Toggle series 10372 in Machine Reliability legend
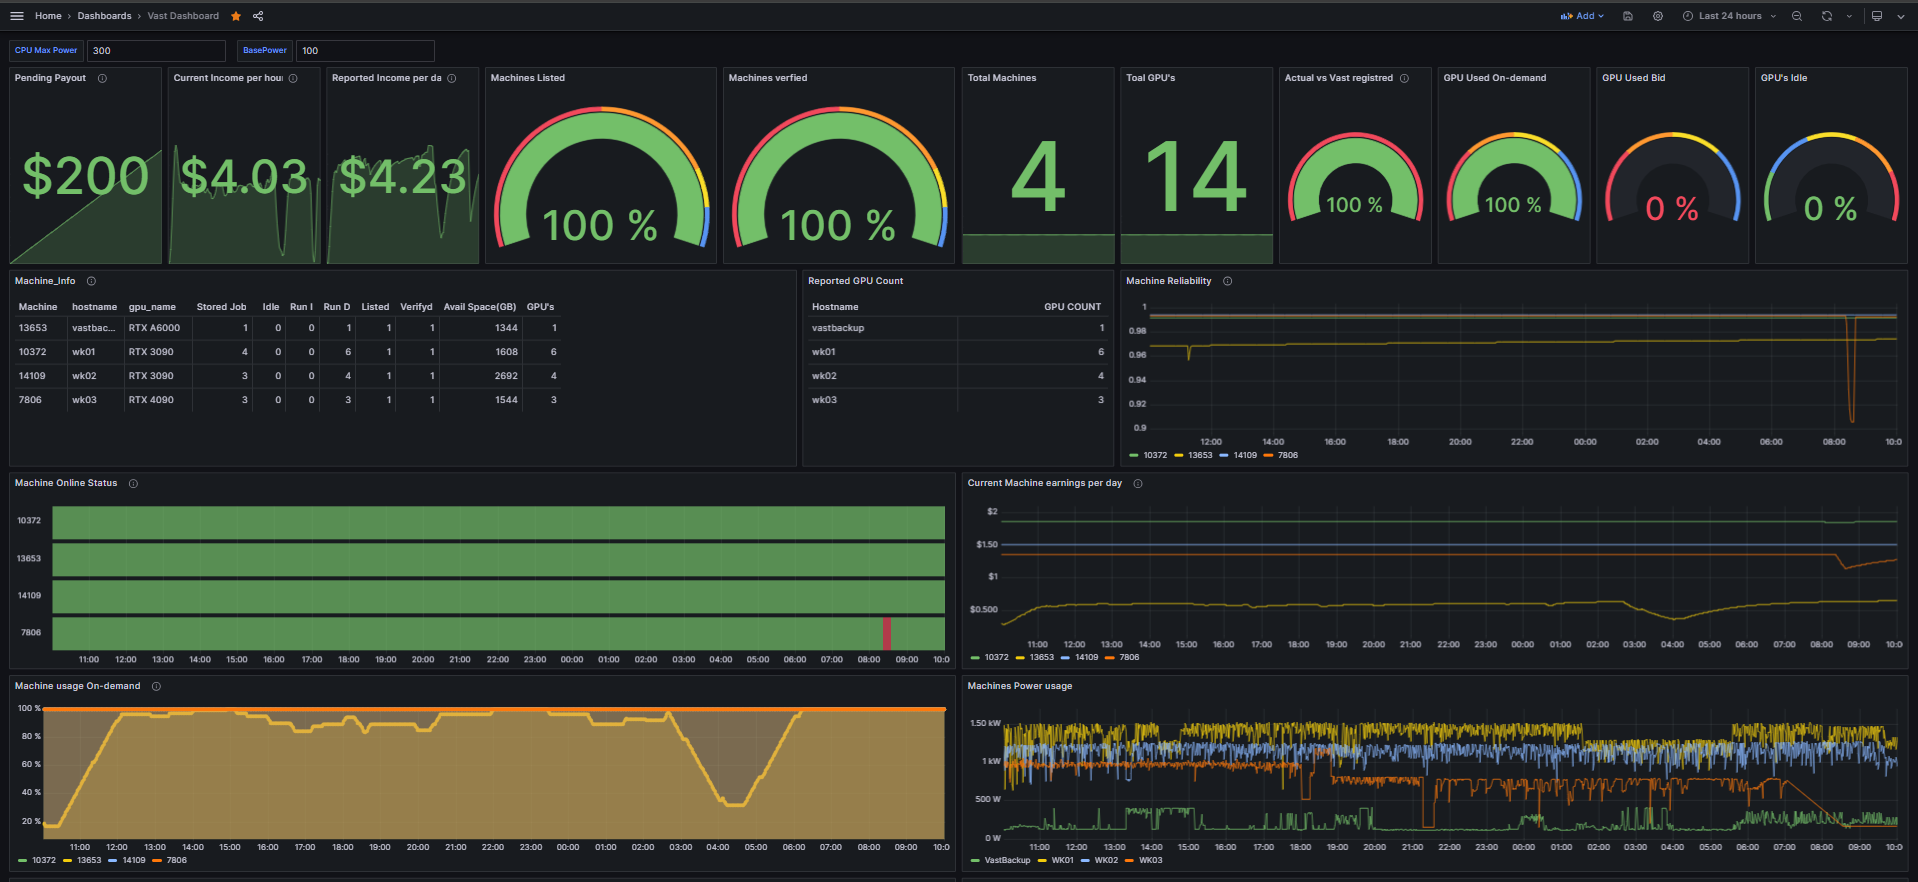The width and height of the screenshot is (1918, 882). [x=1155, y=455]
